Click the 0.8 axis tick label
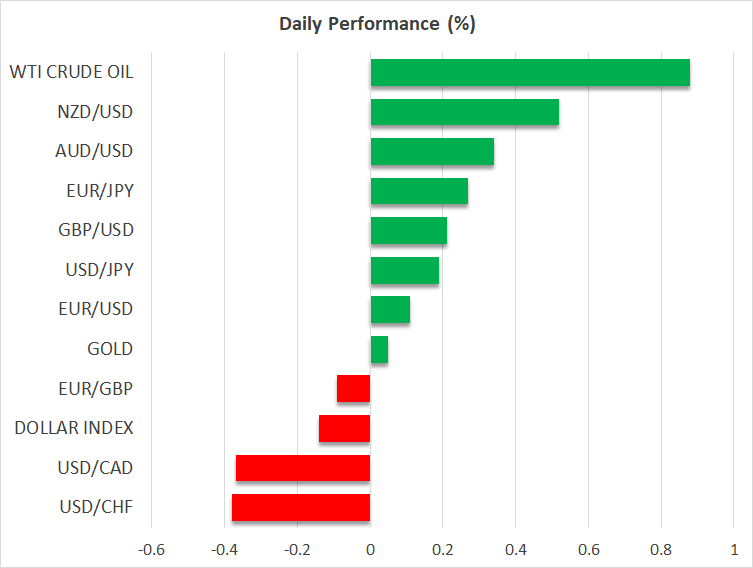Image resolution: width=753 pixels, height=568 pixels. point(661,549)
